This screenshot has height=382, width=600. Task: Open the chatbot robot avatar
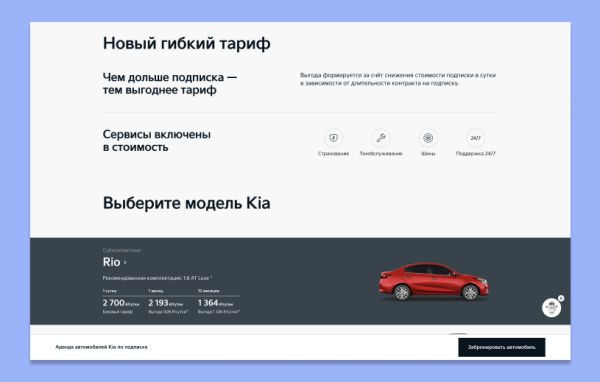click(x=551, y=308)
